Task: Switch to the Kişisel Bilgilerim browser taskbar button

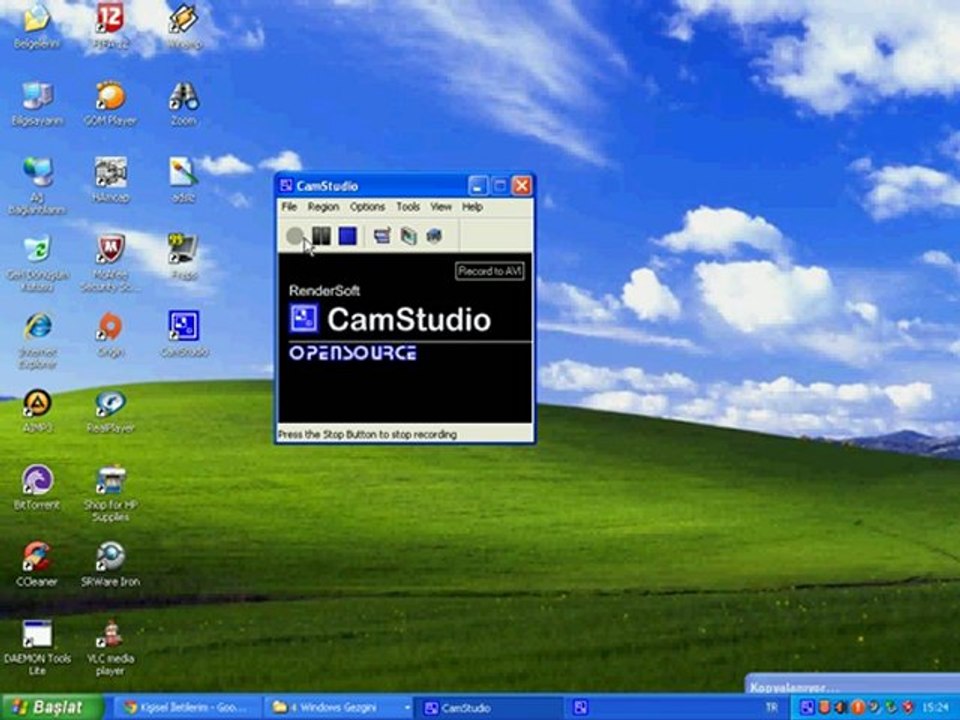Action: click(x=189, y=707)
